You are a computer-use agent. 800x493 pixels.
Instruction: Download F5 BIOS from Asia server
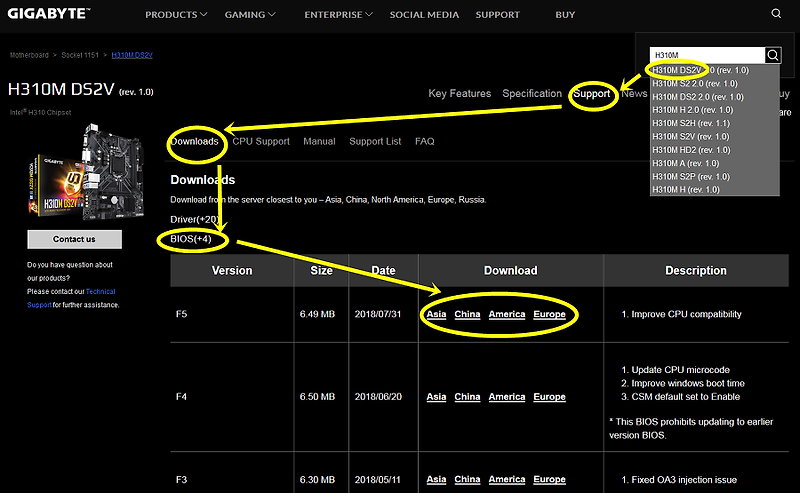pyautogui.click(x=436, y=314)
